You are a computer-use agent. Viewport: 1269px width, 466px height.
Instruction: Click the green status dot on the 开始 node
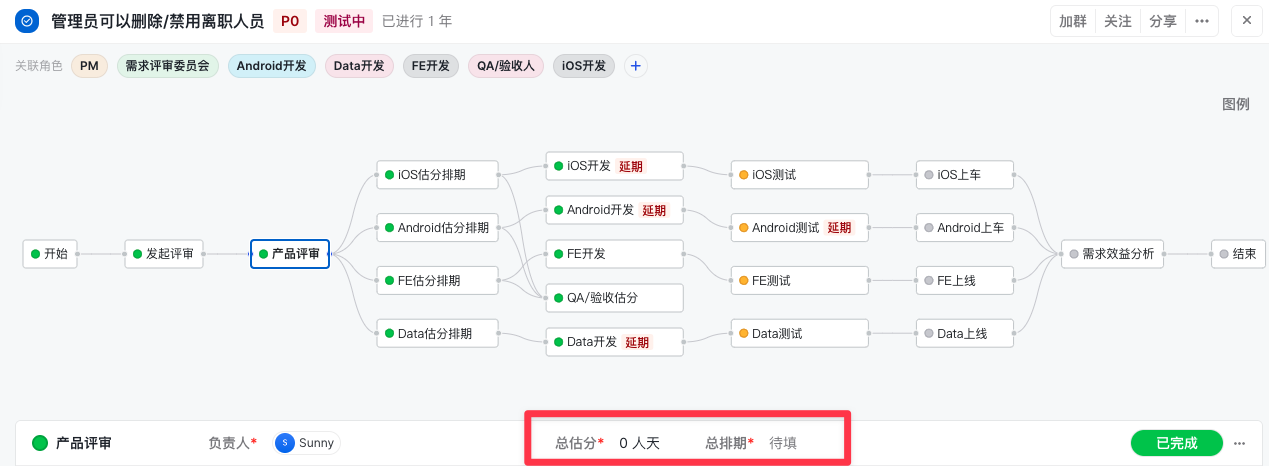(36, 254)
